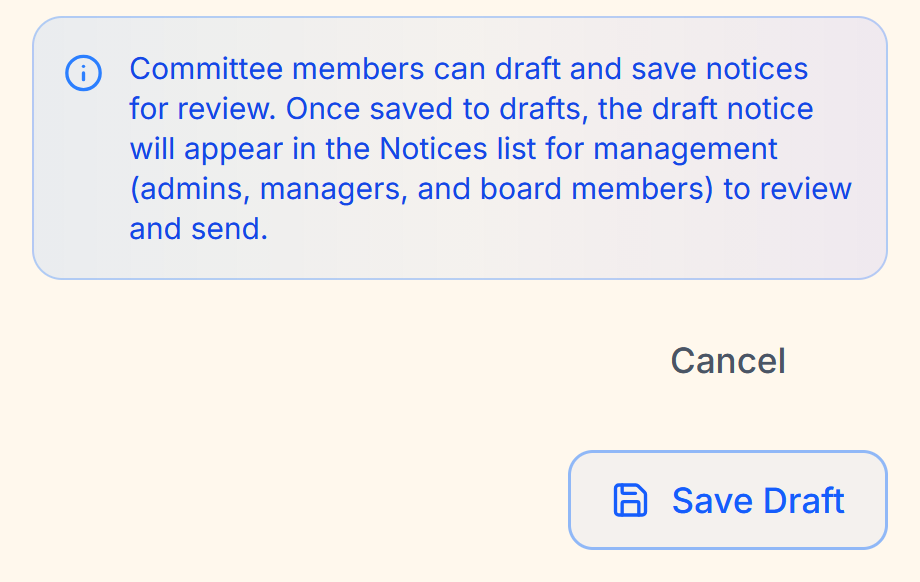
Task: Click the "and send." text line
Action: pyautogui.click(x=199, y=230)
